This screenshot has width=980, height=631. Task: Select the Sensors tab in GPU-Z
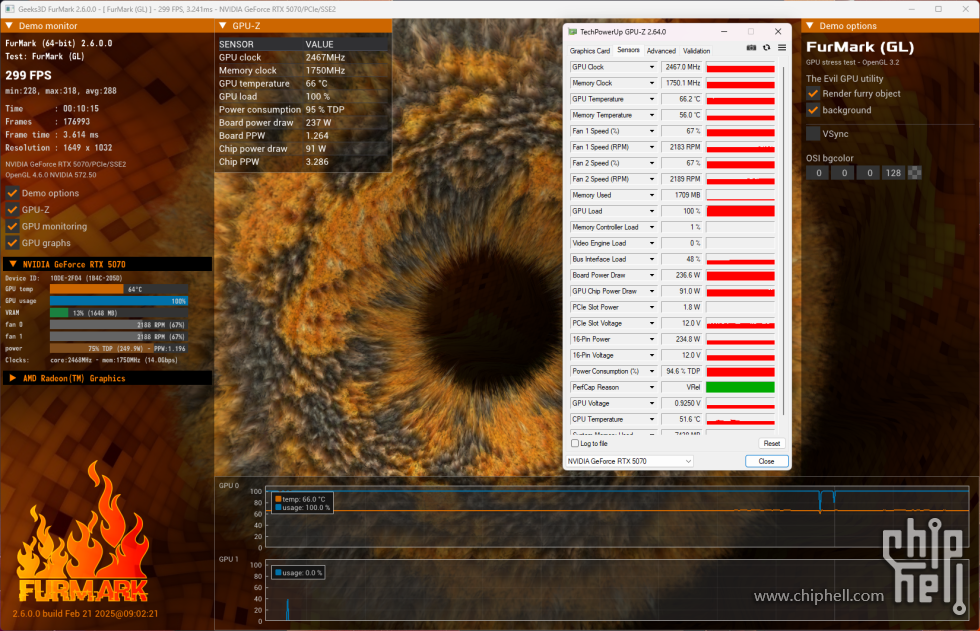(x=628, y=50)
